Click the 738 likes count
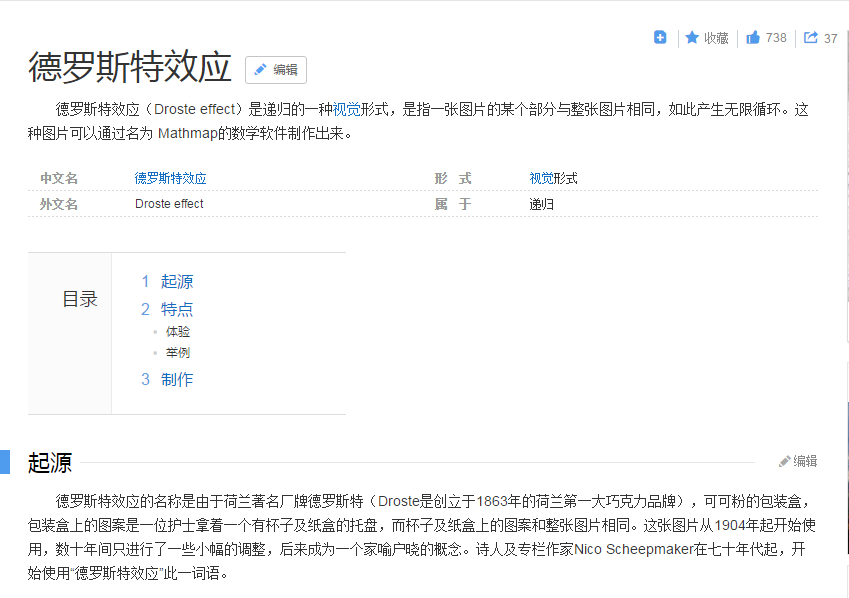849x598 pixels. [776, 38]
